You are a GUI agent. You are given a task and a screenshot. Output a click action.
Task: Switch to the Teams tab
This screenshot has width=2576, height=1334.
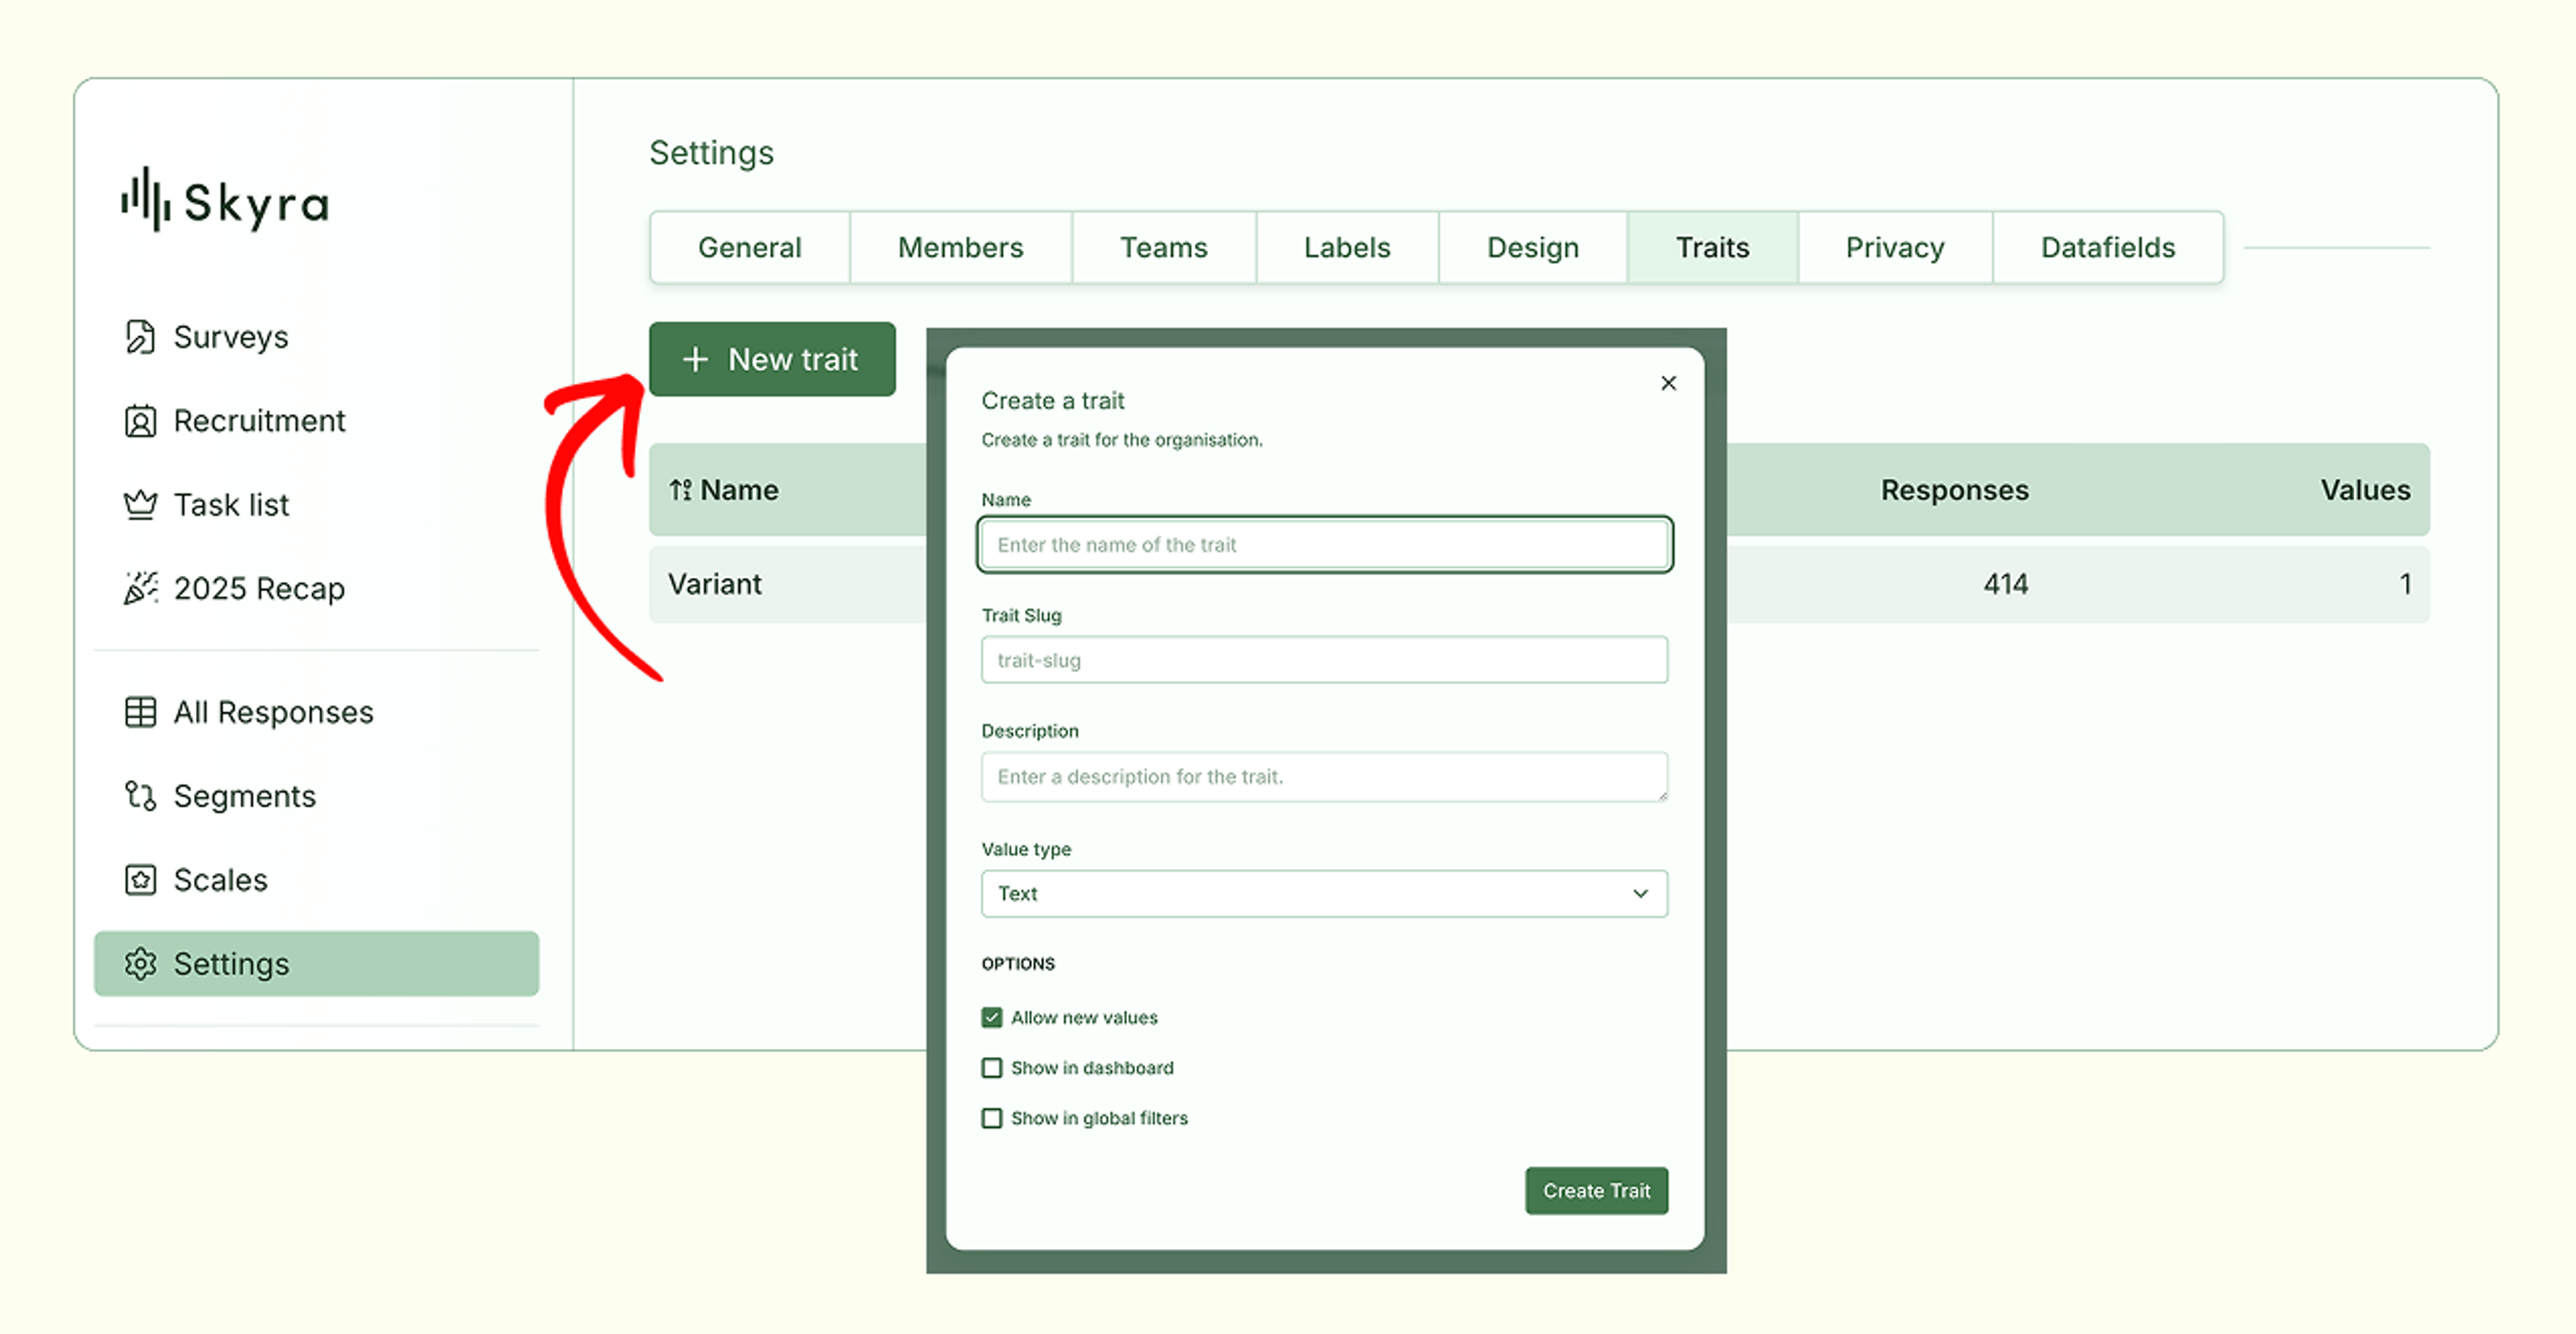(x=1164, y=248)
